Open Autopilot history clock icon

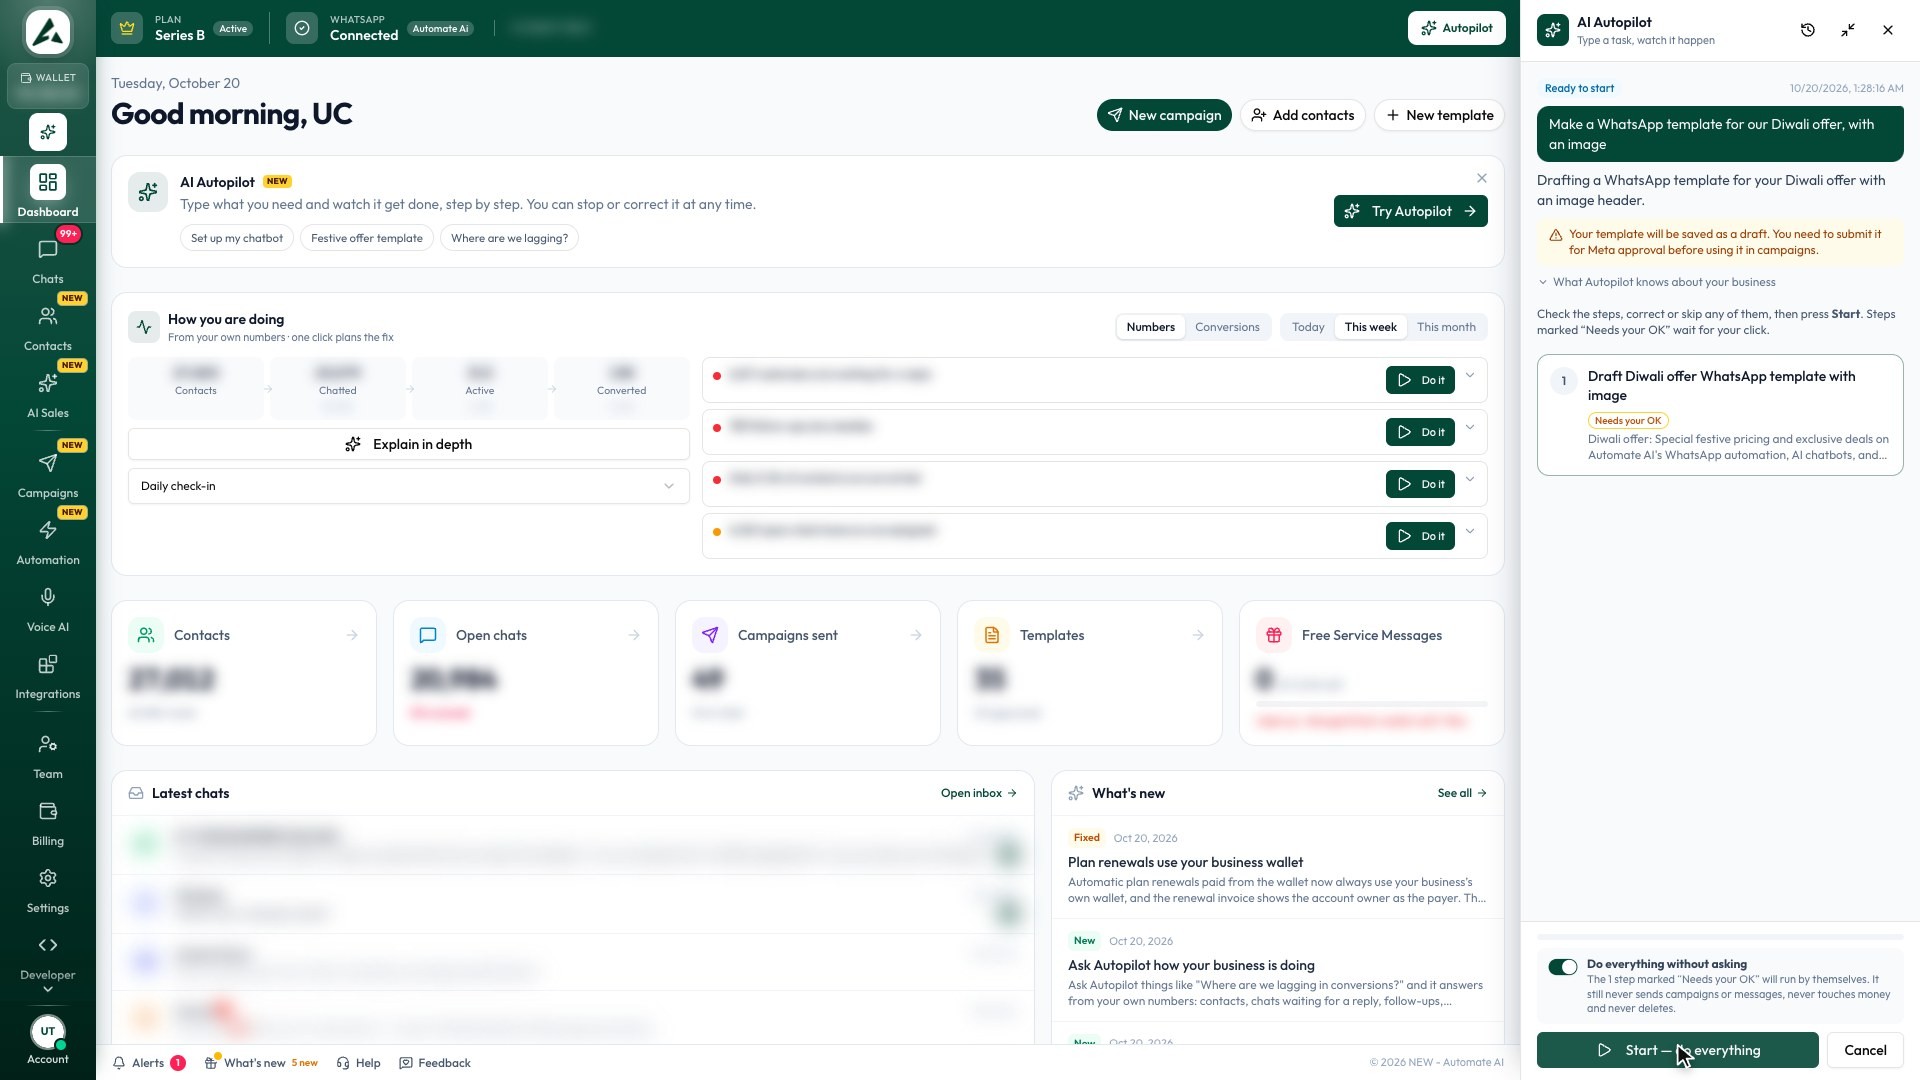[x=1808, y=30]
